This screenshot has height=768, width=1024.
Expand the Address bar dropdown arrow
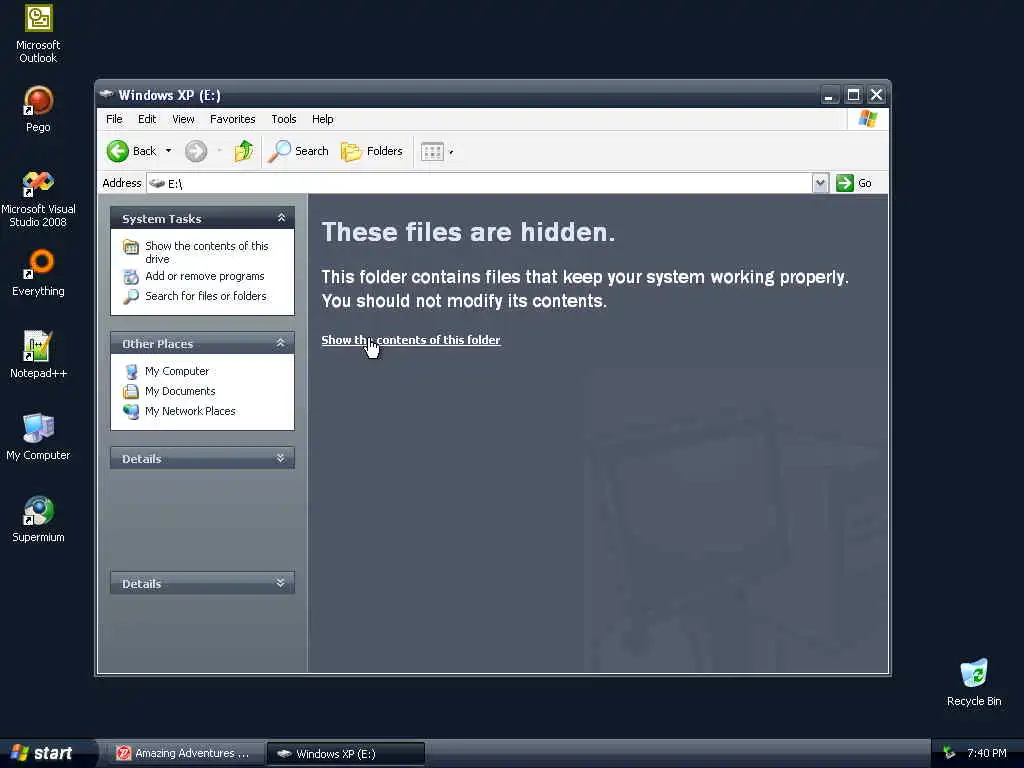(x=820, y=184)
